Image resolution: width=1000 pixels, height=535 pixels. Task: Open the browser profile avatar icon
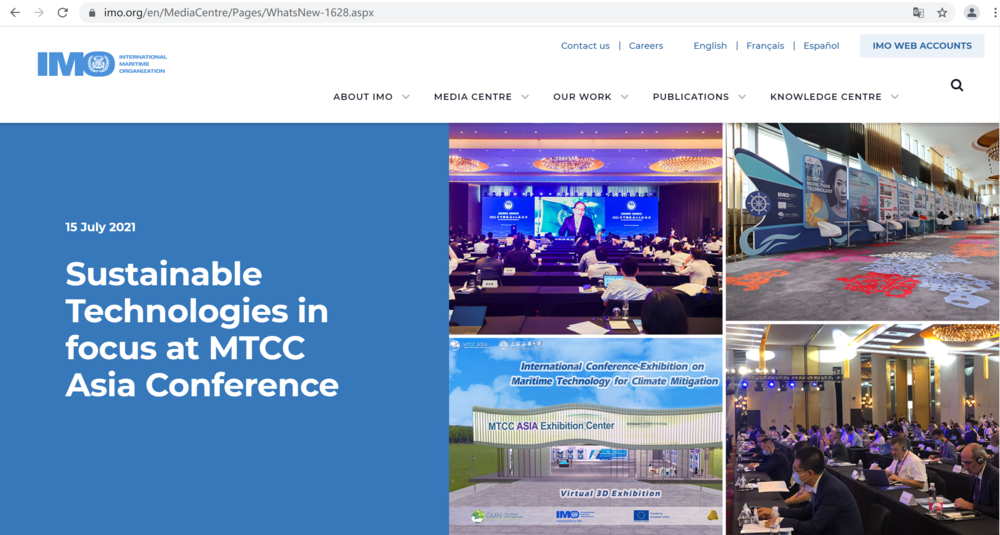click(971, 13)
